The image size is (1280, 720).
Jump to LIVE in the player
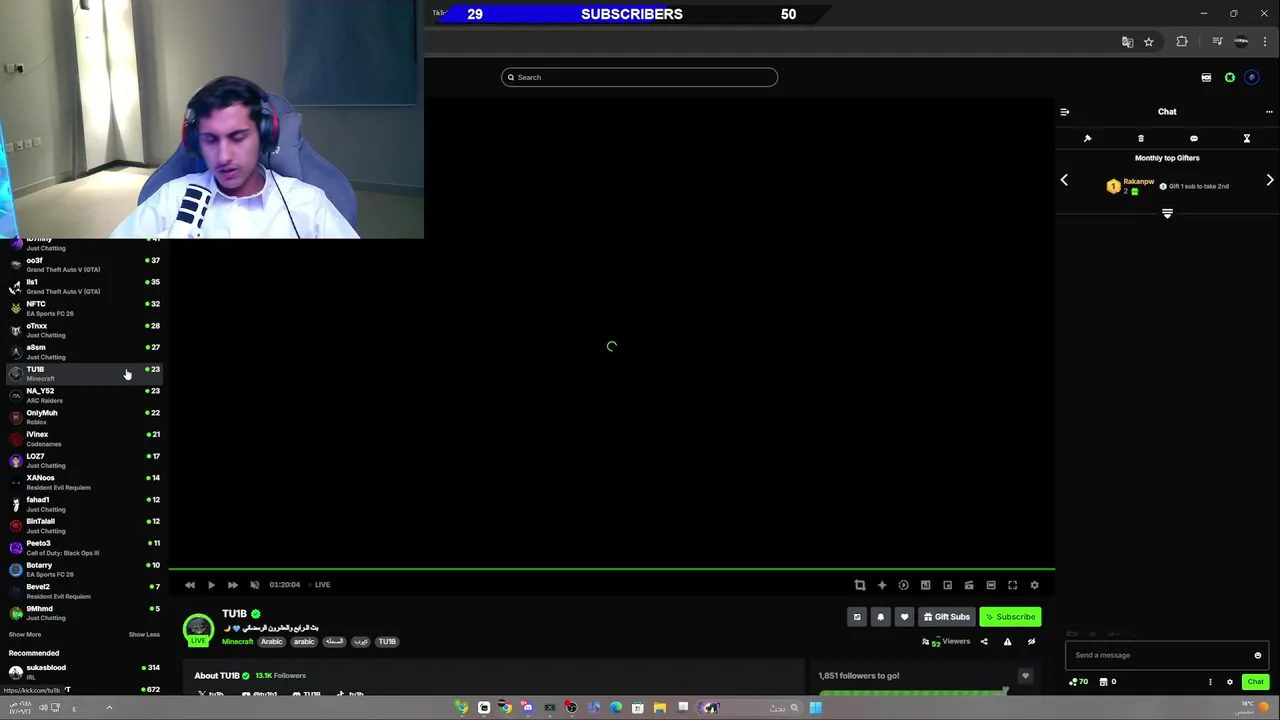(323, 585)
